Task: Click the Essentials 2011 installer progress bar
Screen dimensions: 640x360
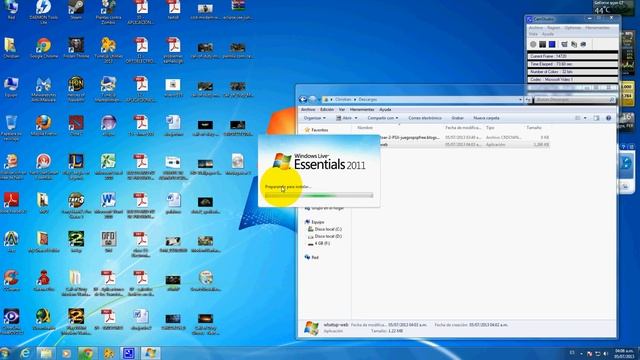Action: tap(319, 196)
